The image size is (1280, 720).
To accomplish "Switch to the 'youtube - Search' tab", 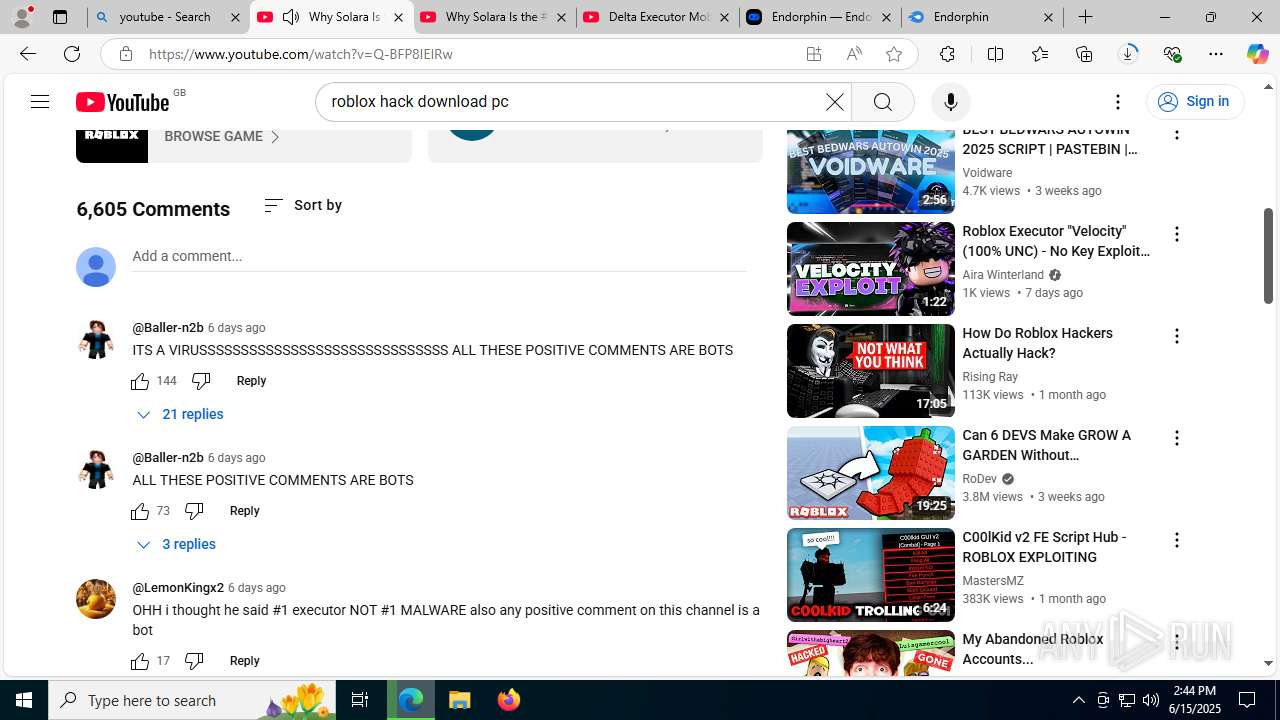I will (x=168, y=17).
